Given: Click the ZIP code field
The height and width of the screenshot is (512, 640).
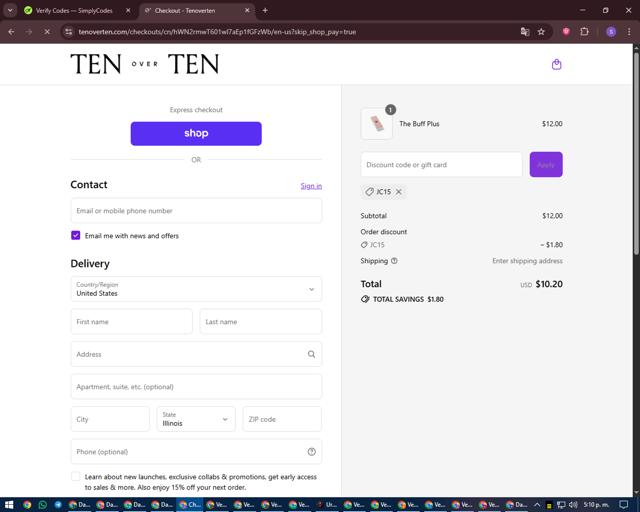Looking at the screenshot, I should pyautogui.click(x=282, y=419).
